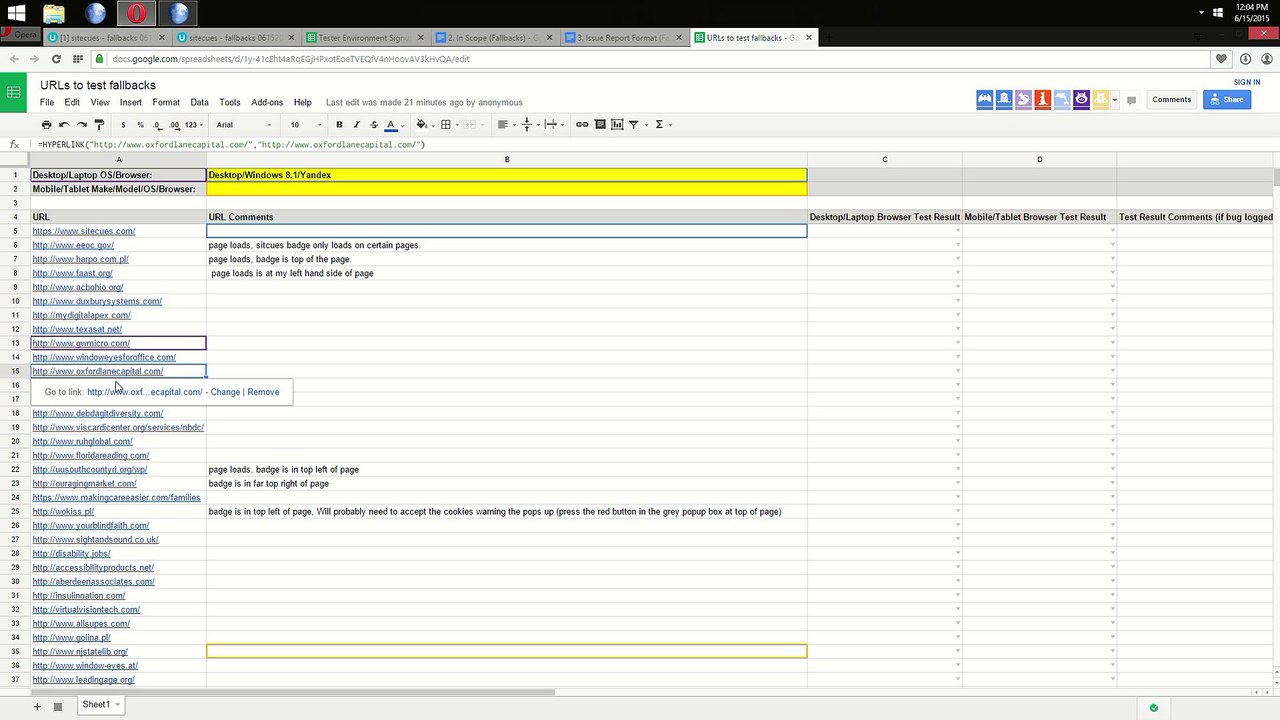This screenshot has width=1280, height=720.
Task: Open horizontal align options
Action: (505, 125)
